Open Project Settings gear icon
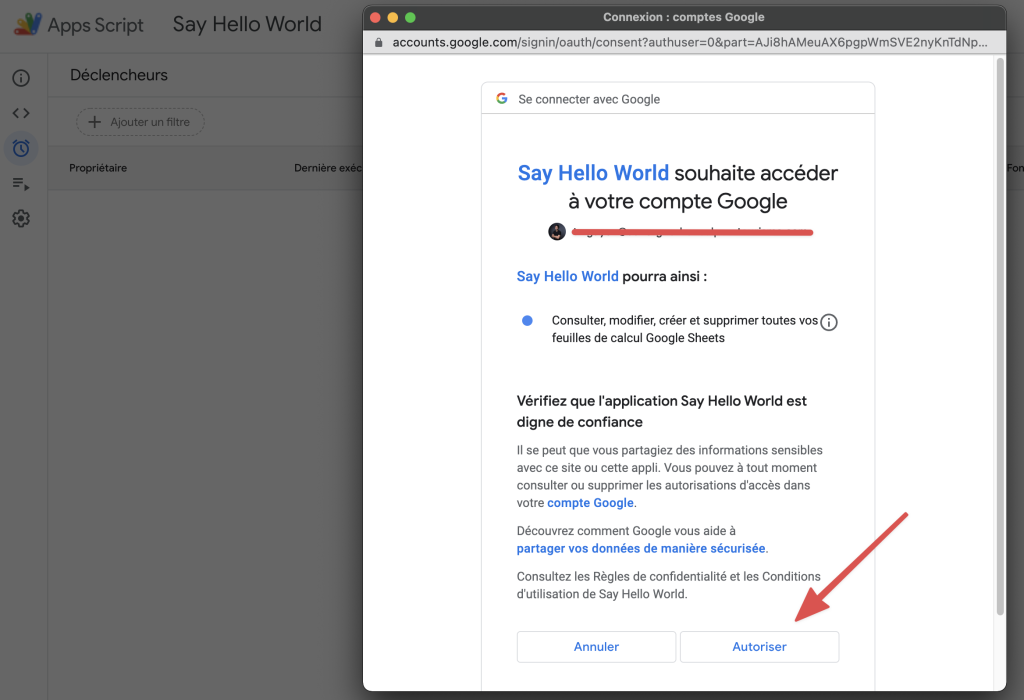The height and width of the screenshot is (700, 1024). 21,218
